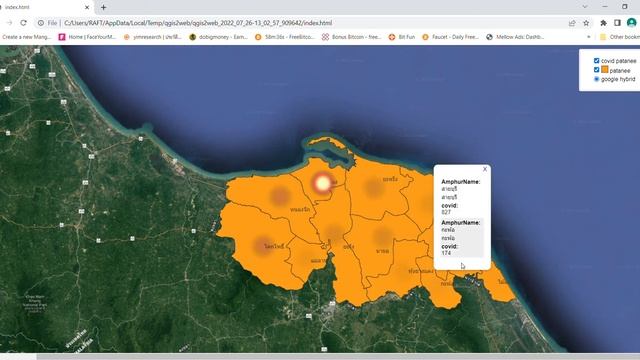Open the 'Mellow Ads: Dashb...' bookmark
Screen dimensions: 640x360
click(x=515, y=37)
